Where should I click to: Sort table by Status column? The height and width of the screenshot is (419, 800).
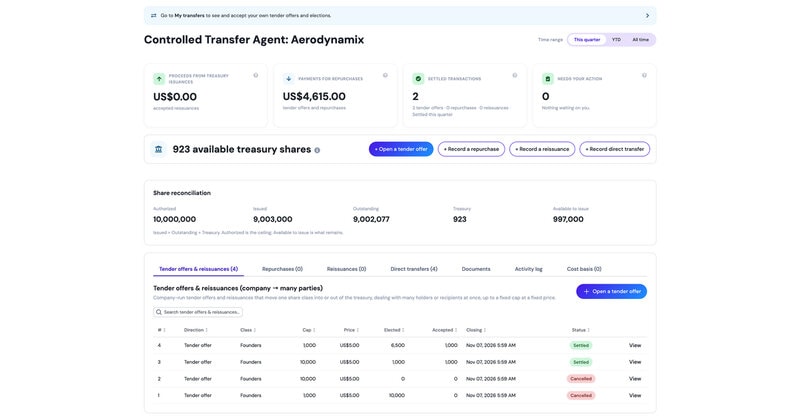(581, 330)
